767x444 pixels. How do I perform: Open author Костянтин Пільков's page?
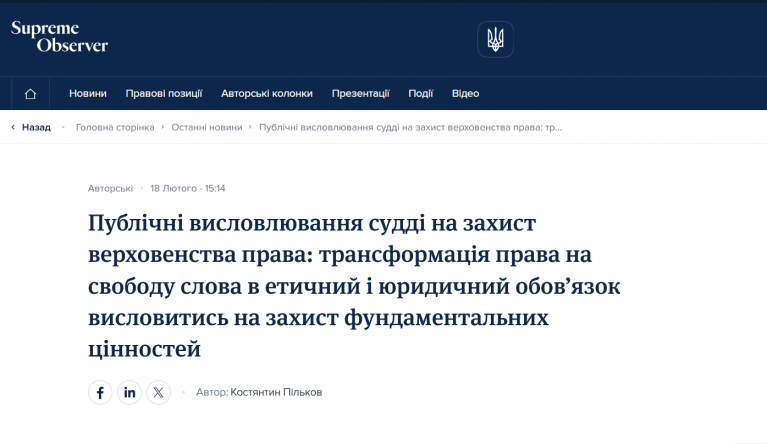[x=276, y=392]
